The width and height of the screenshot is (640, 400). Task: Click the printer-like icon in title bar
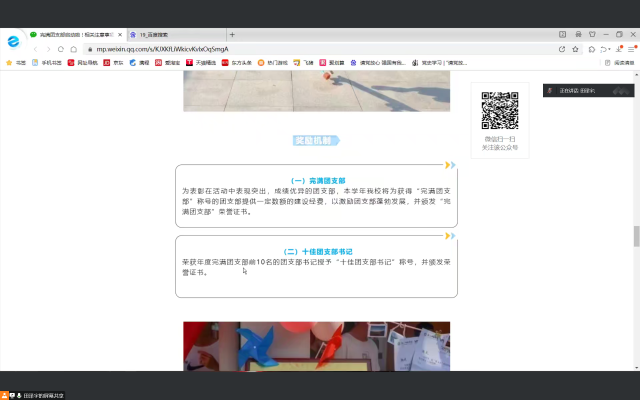[578, 34]
